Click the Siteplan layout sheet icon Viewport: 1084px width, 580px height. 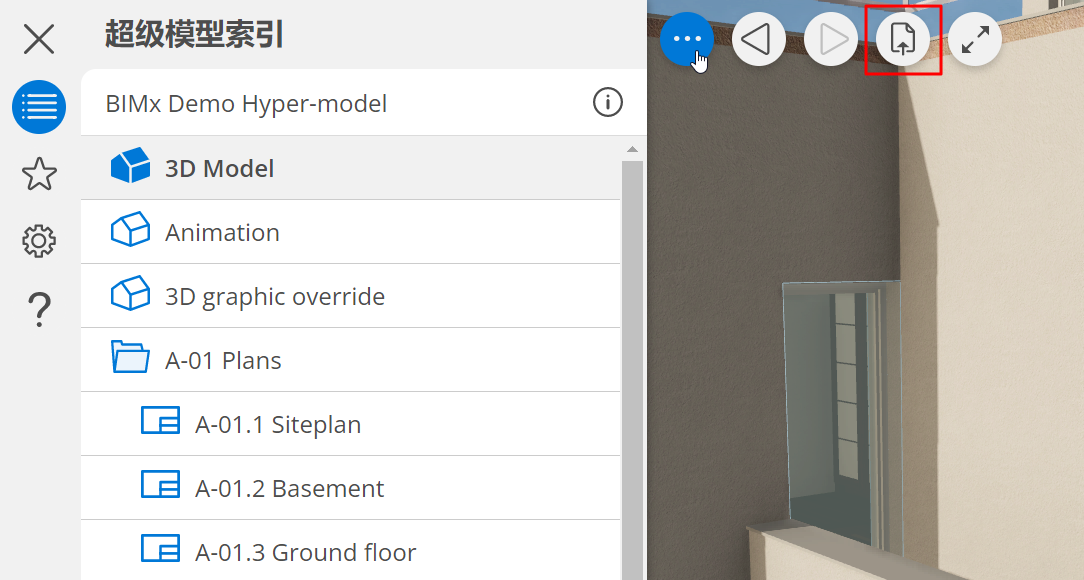[x=160, y=420]
